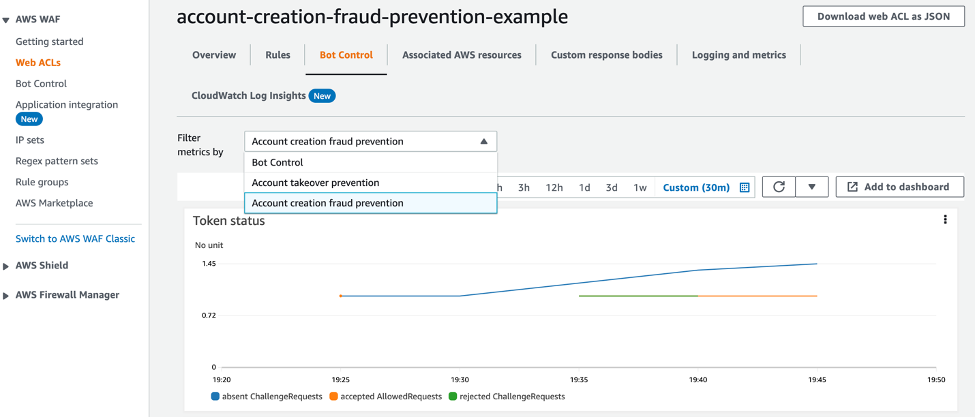Open Logging and metrics tab
The height and width of the screenshot is (418, 977).
(x=739, y=55)
